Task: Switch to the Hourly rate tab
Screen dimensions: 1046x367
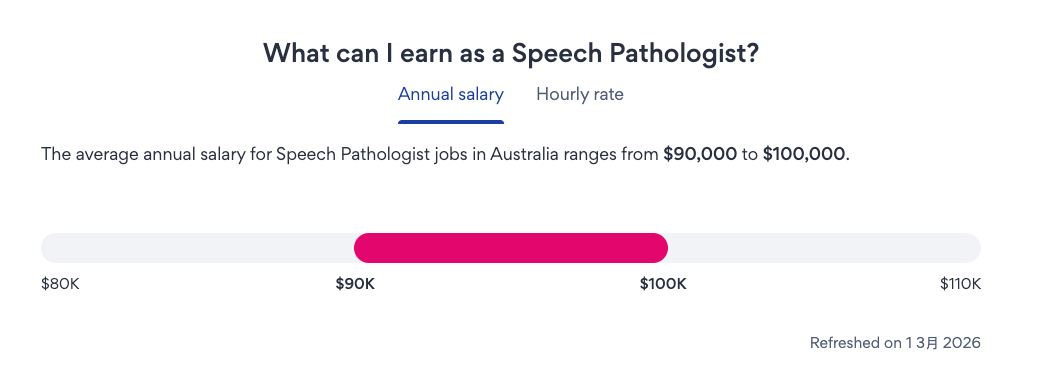Action: (x=580, y=94)
